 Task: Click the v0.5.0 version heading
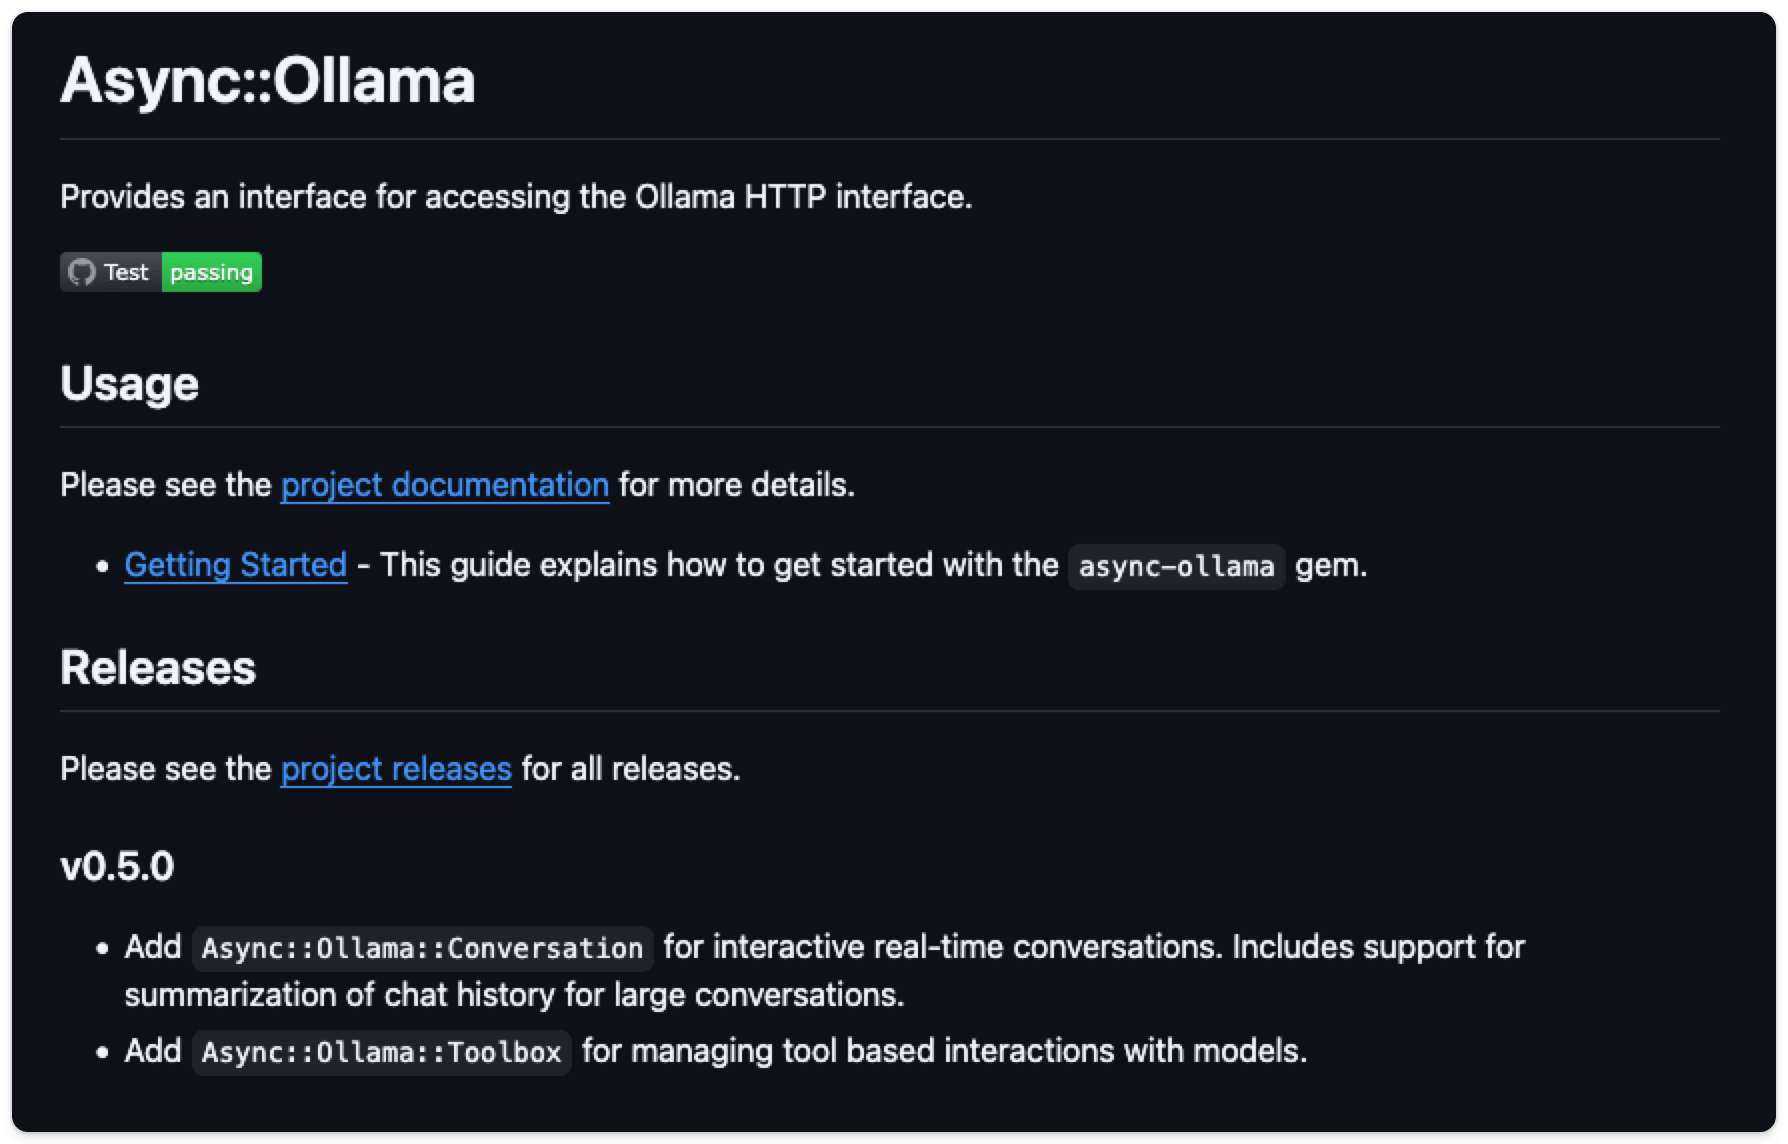[117, 866]
